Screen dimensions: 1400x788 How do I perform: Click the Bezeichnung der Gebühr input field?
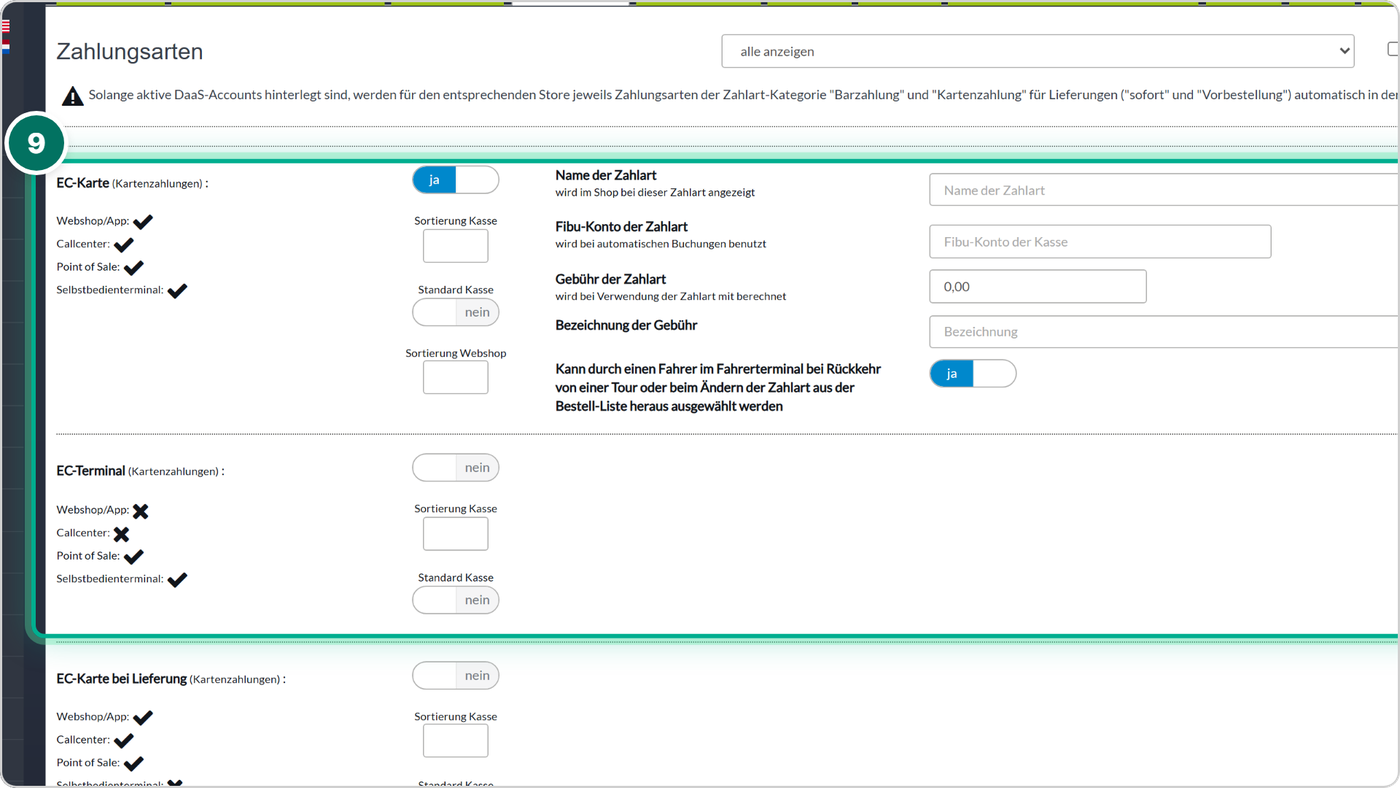pyautogui.click(x=1164, y=331)
